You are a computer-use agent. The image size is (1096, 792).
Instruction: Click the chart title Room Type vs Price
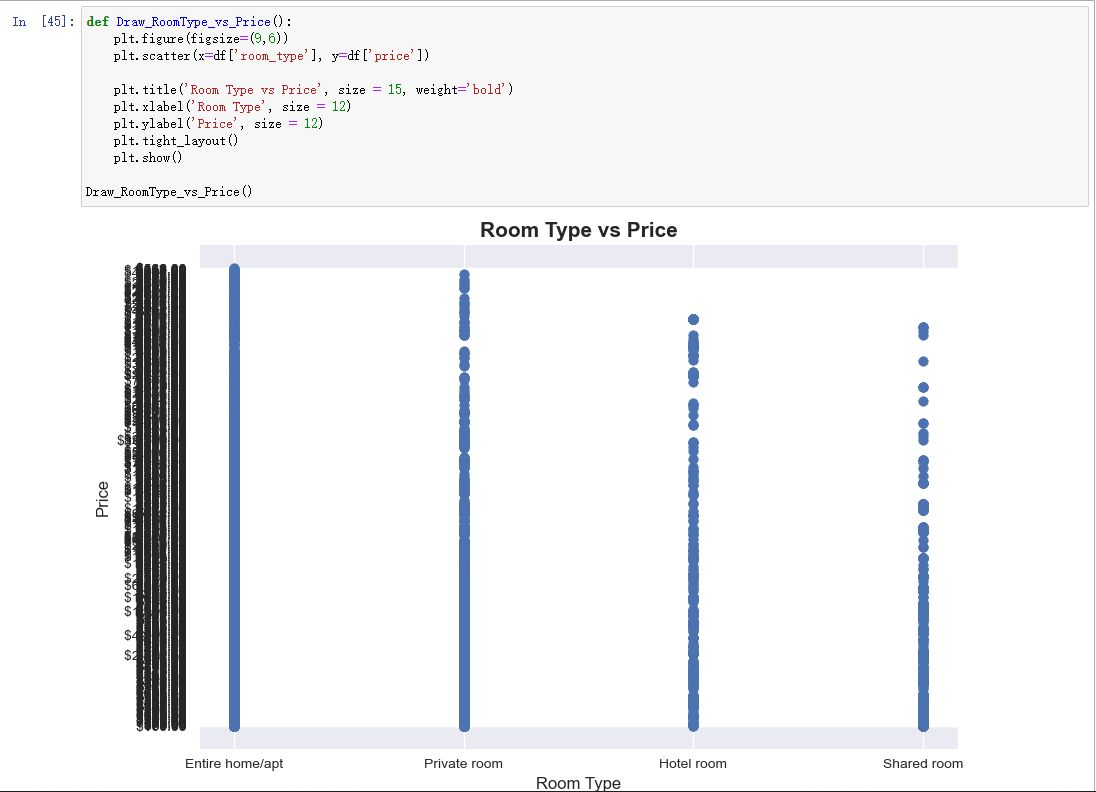(578, 230)
